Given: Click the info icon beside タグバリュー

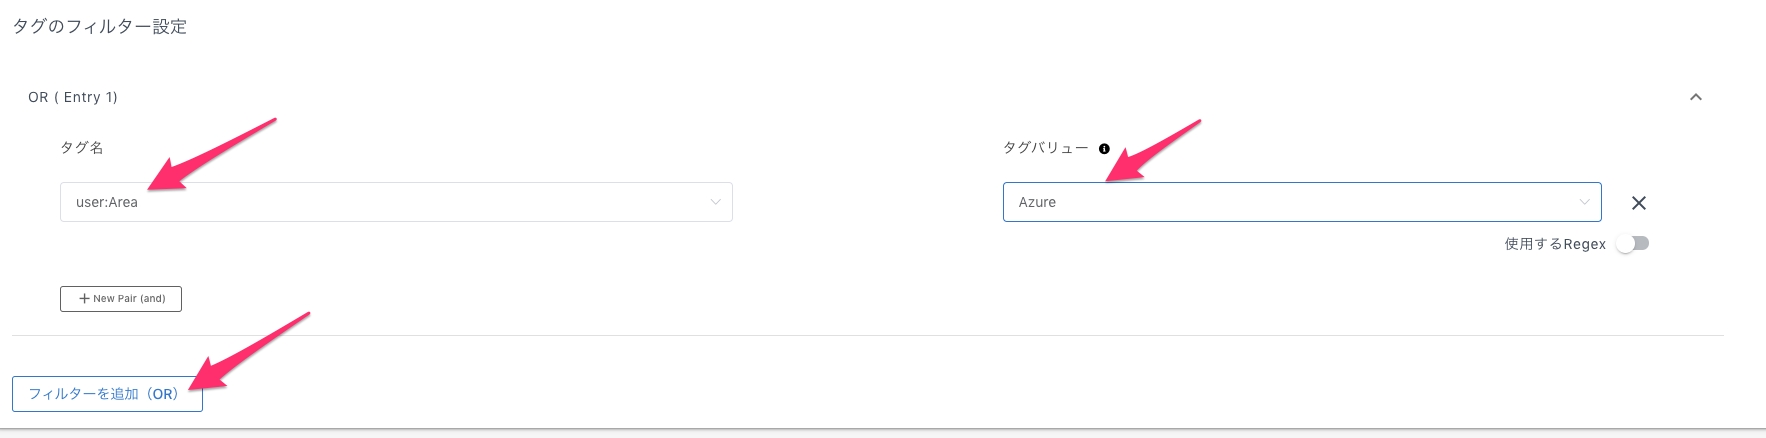Looking at the screenshot, I should pos(1104,148).
